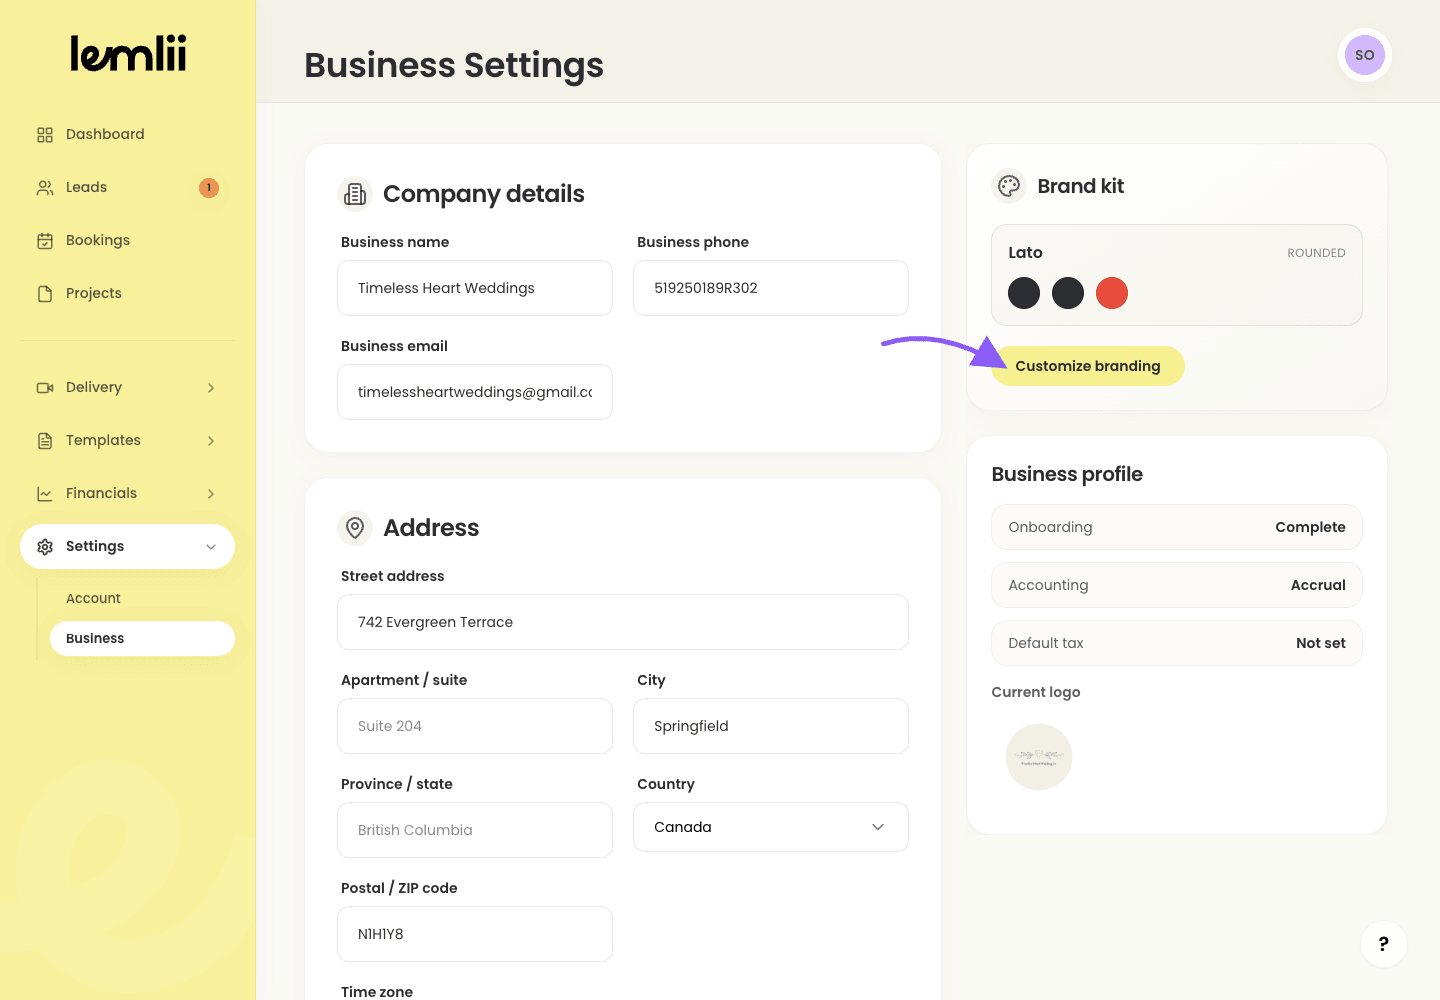
Task: Click the Postal / ZIP code field
Action: tap(475, 934)
